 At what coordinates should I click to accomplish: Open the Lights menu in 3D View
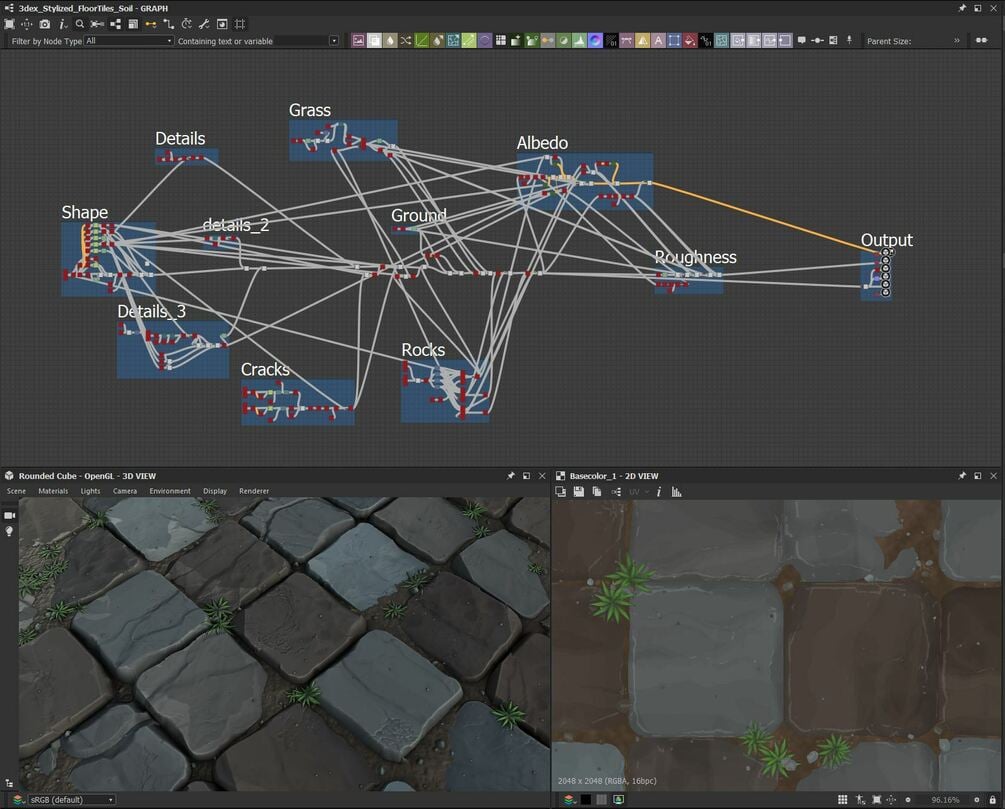coord(90,491)
